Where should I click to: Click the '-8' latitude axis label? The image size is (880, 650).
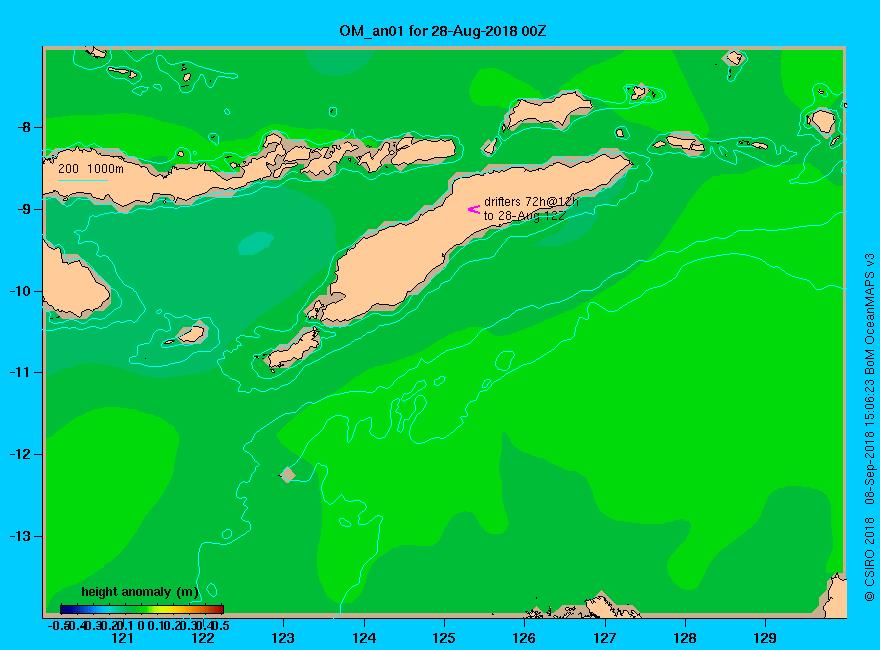pyautogui.click(x=23, y=127)
